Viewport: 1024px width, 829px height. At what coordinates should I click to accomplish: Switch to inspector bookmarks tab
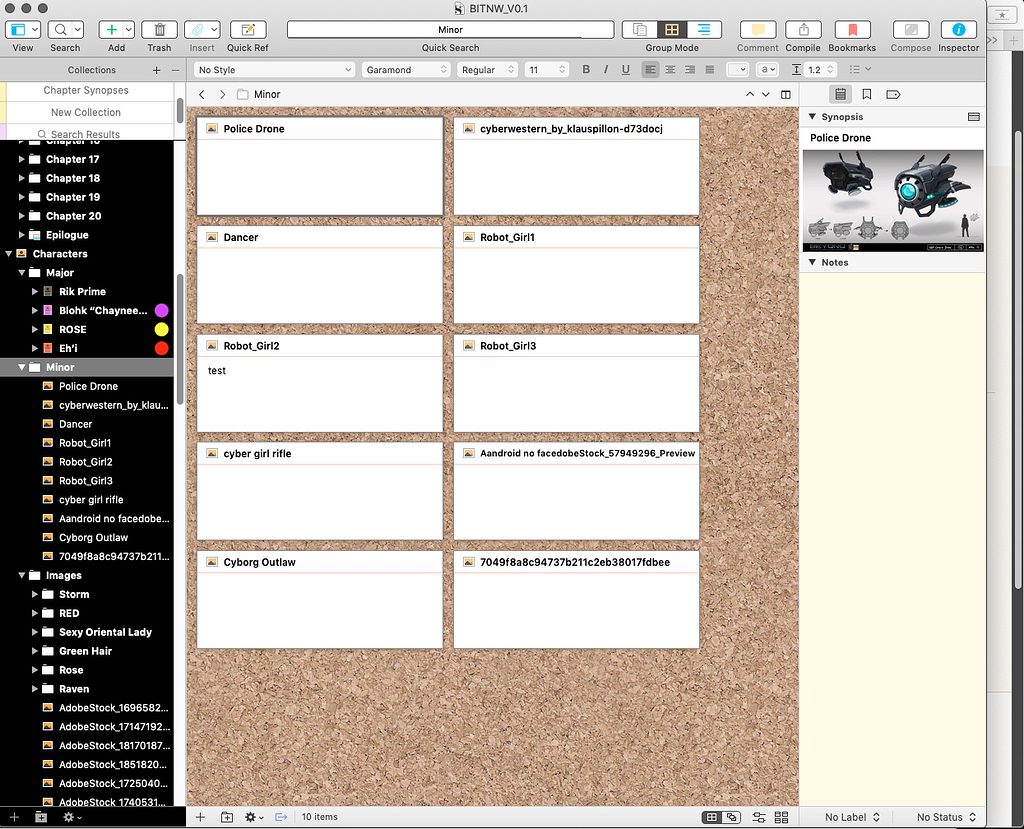coord(866,94)
